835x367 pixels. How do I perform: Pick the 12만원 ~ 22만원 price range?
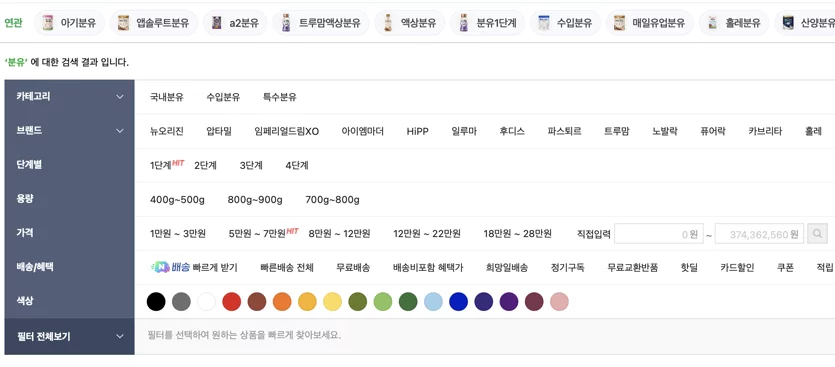click(427, 233)
